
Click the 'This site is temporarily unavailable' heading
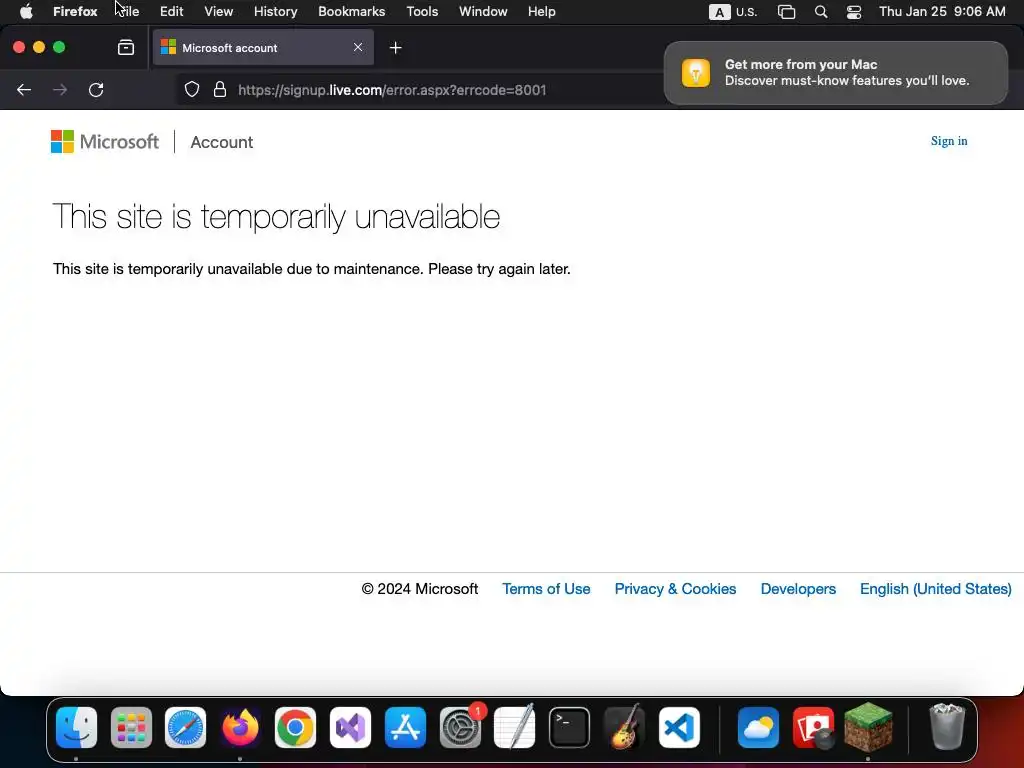click(x=276, y=217)
